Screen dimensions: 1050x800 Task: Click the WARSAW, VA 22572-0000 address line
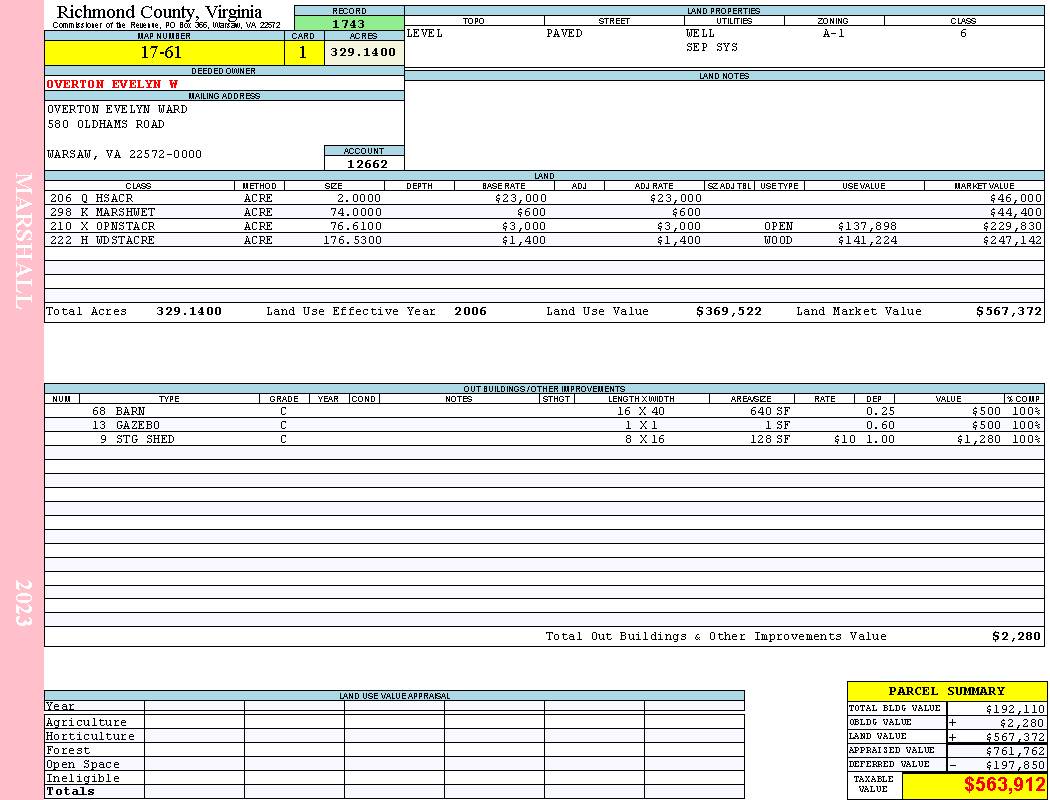124,154
